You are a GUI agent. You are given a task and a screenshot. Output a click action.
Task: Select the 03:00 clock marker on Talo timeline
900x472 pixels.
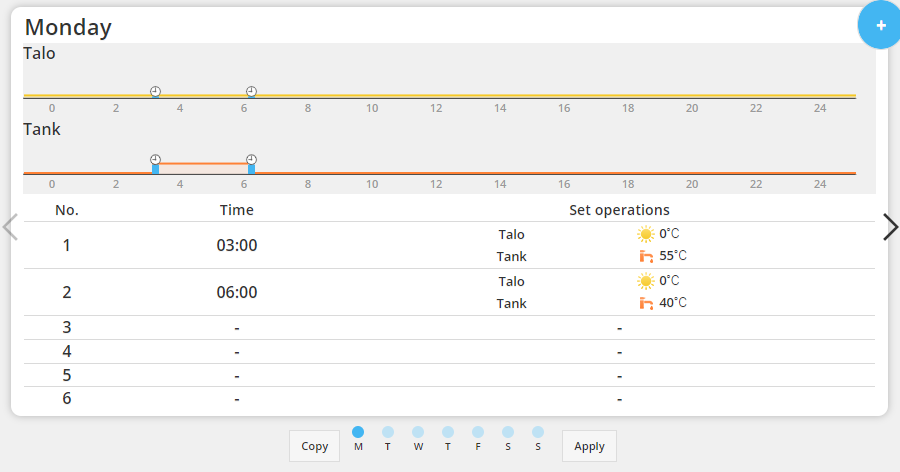click(156, 91)
